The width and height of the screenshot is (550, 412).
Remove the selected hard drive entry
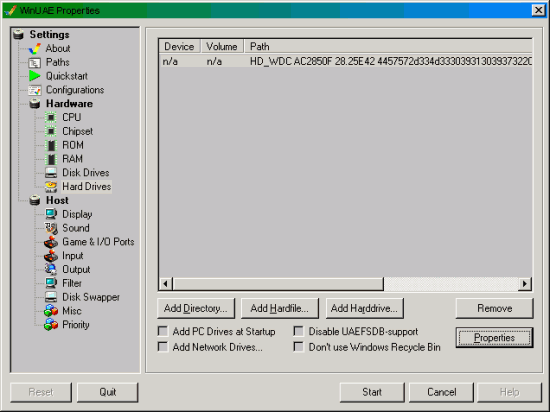point(495,309)
